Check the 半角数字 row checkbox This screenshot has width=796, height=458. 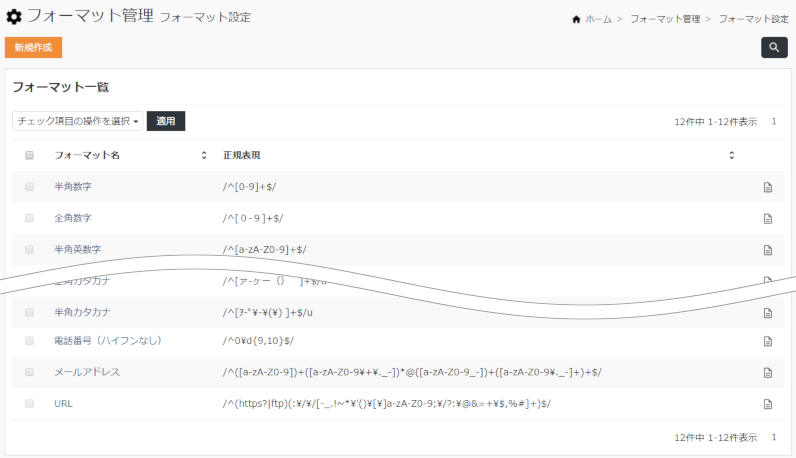(29, 187)
